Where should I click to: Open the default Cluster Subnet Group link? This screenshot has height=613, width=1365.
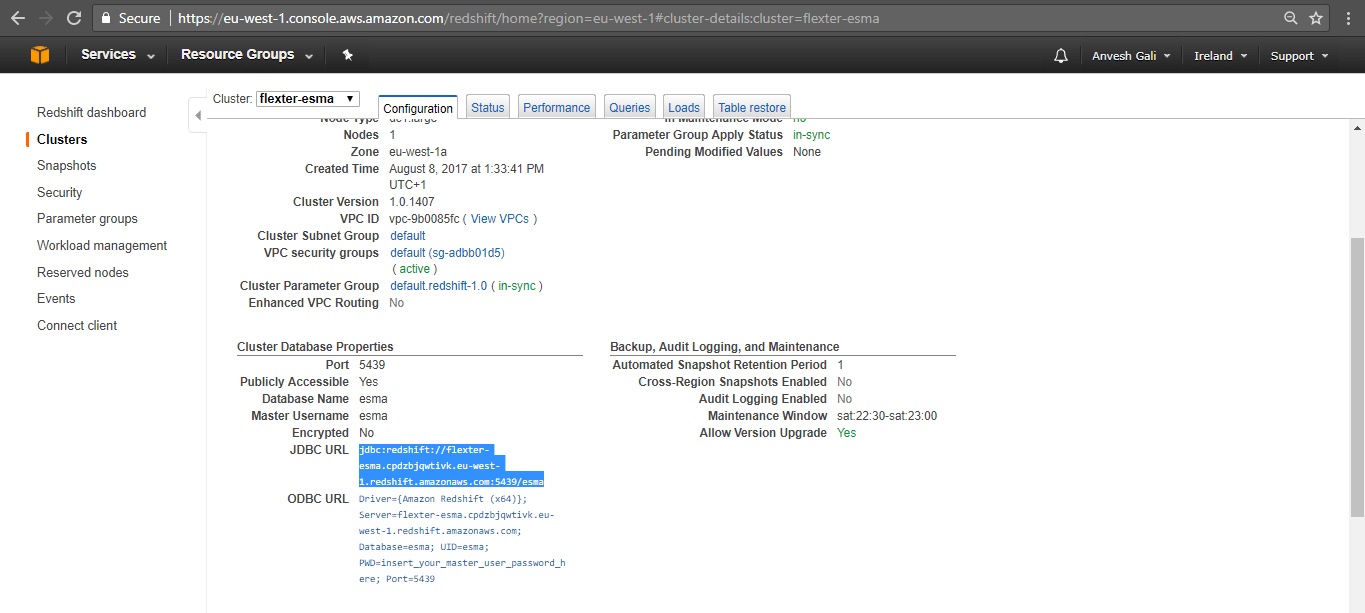coord(408,236)
